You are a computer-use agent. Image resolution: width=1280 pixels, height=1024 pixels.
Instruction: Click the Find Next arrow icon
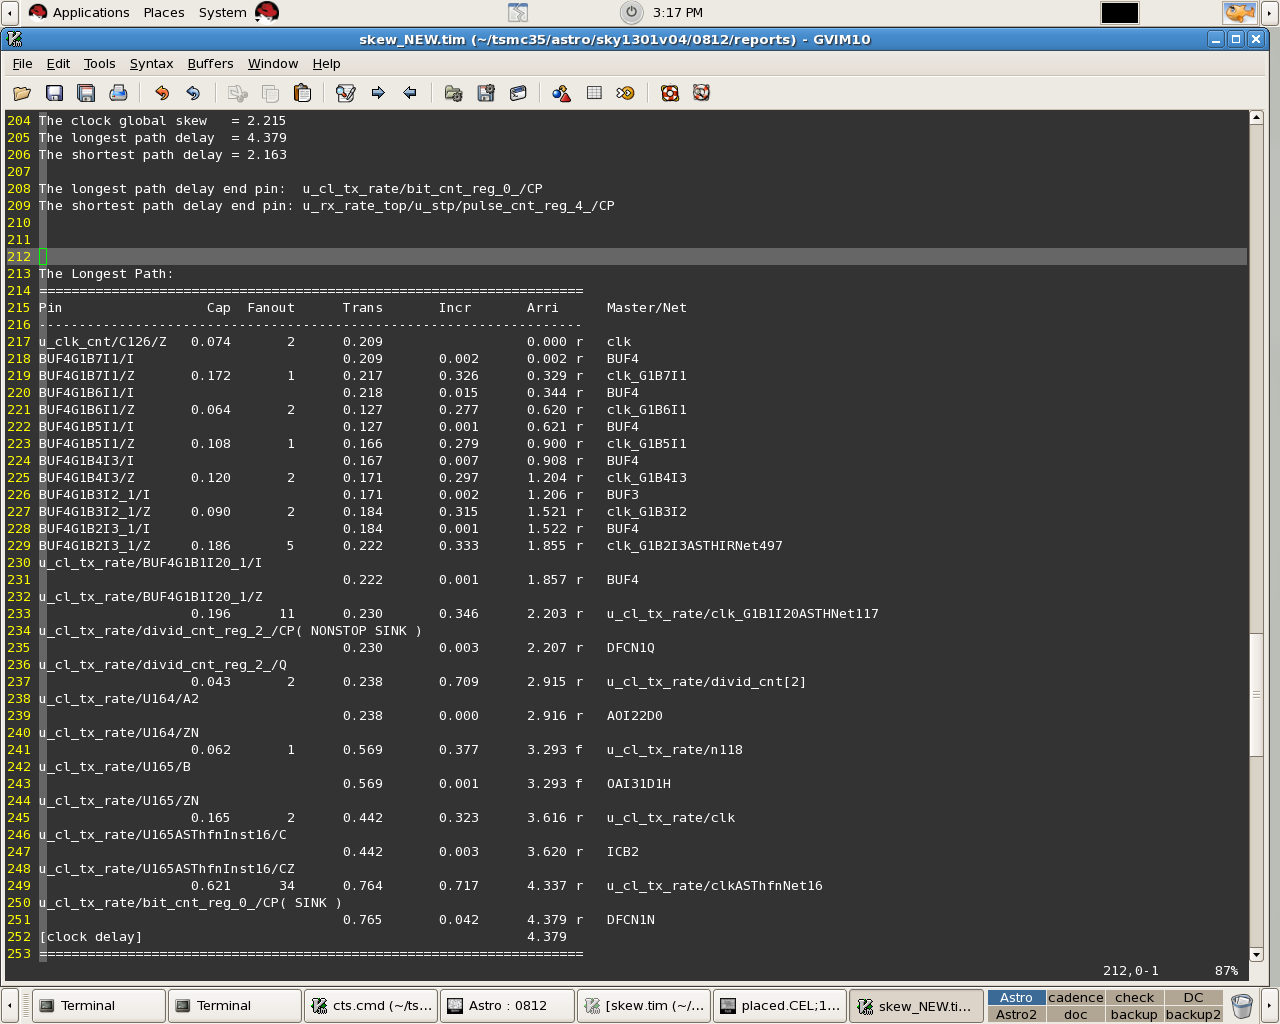tap(378, 93)
